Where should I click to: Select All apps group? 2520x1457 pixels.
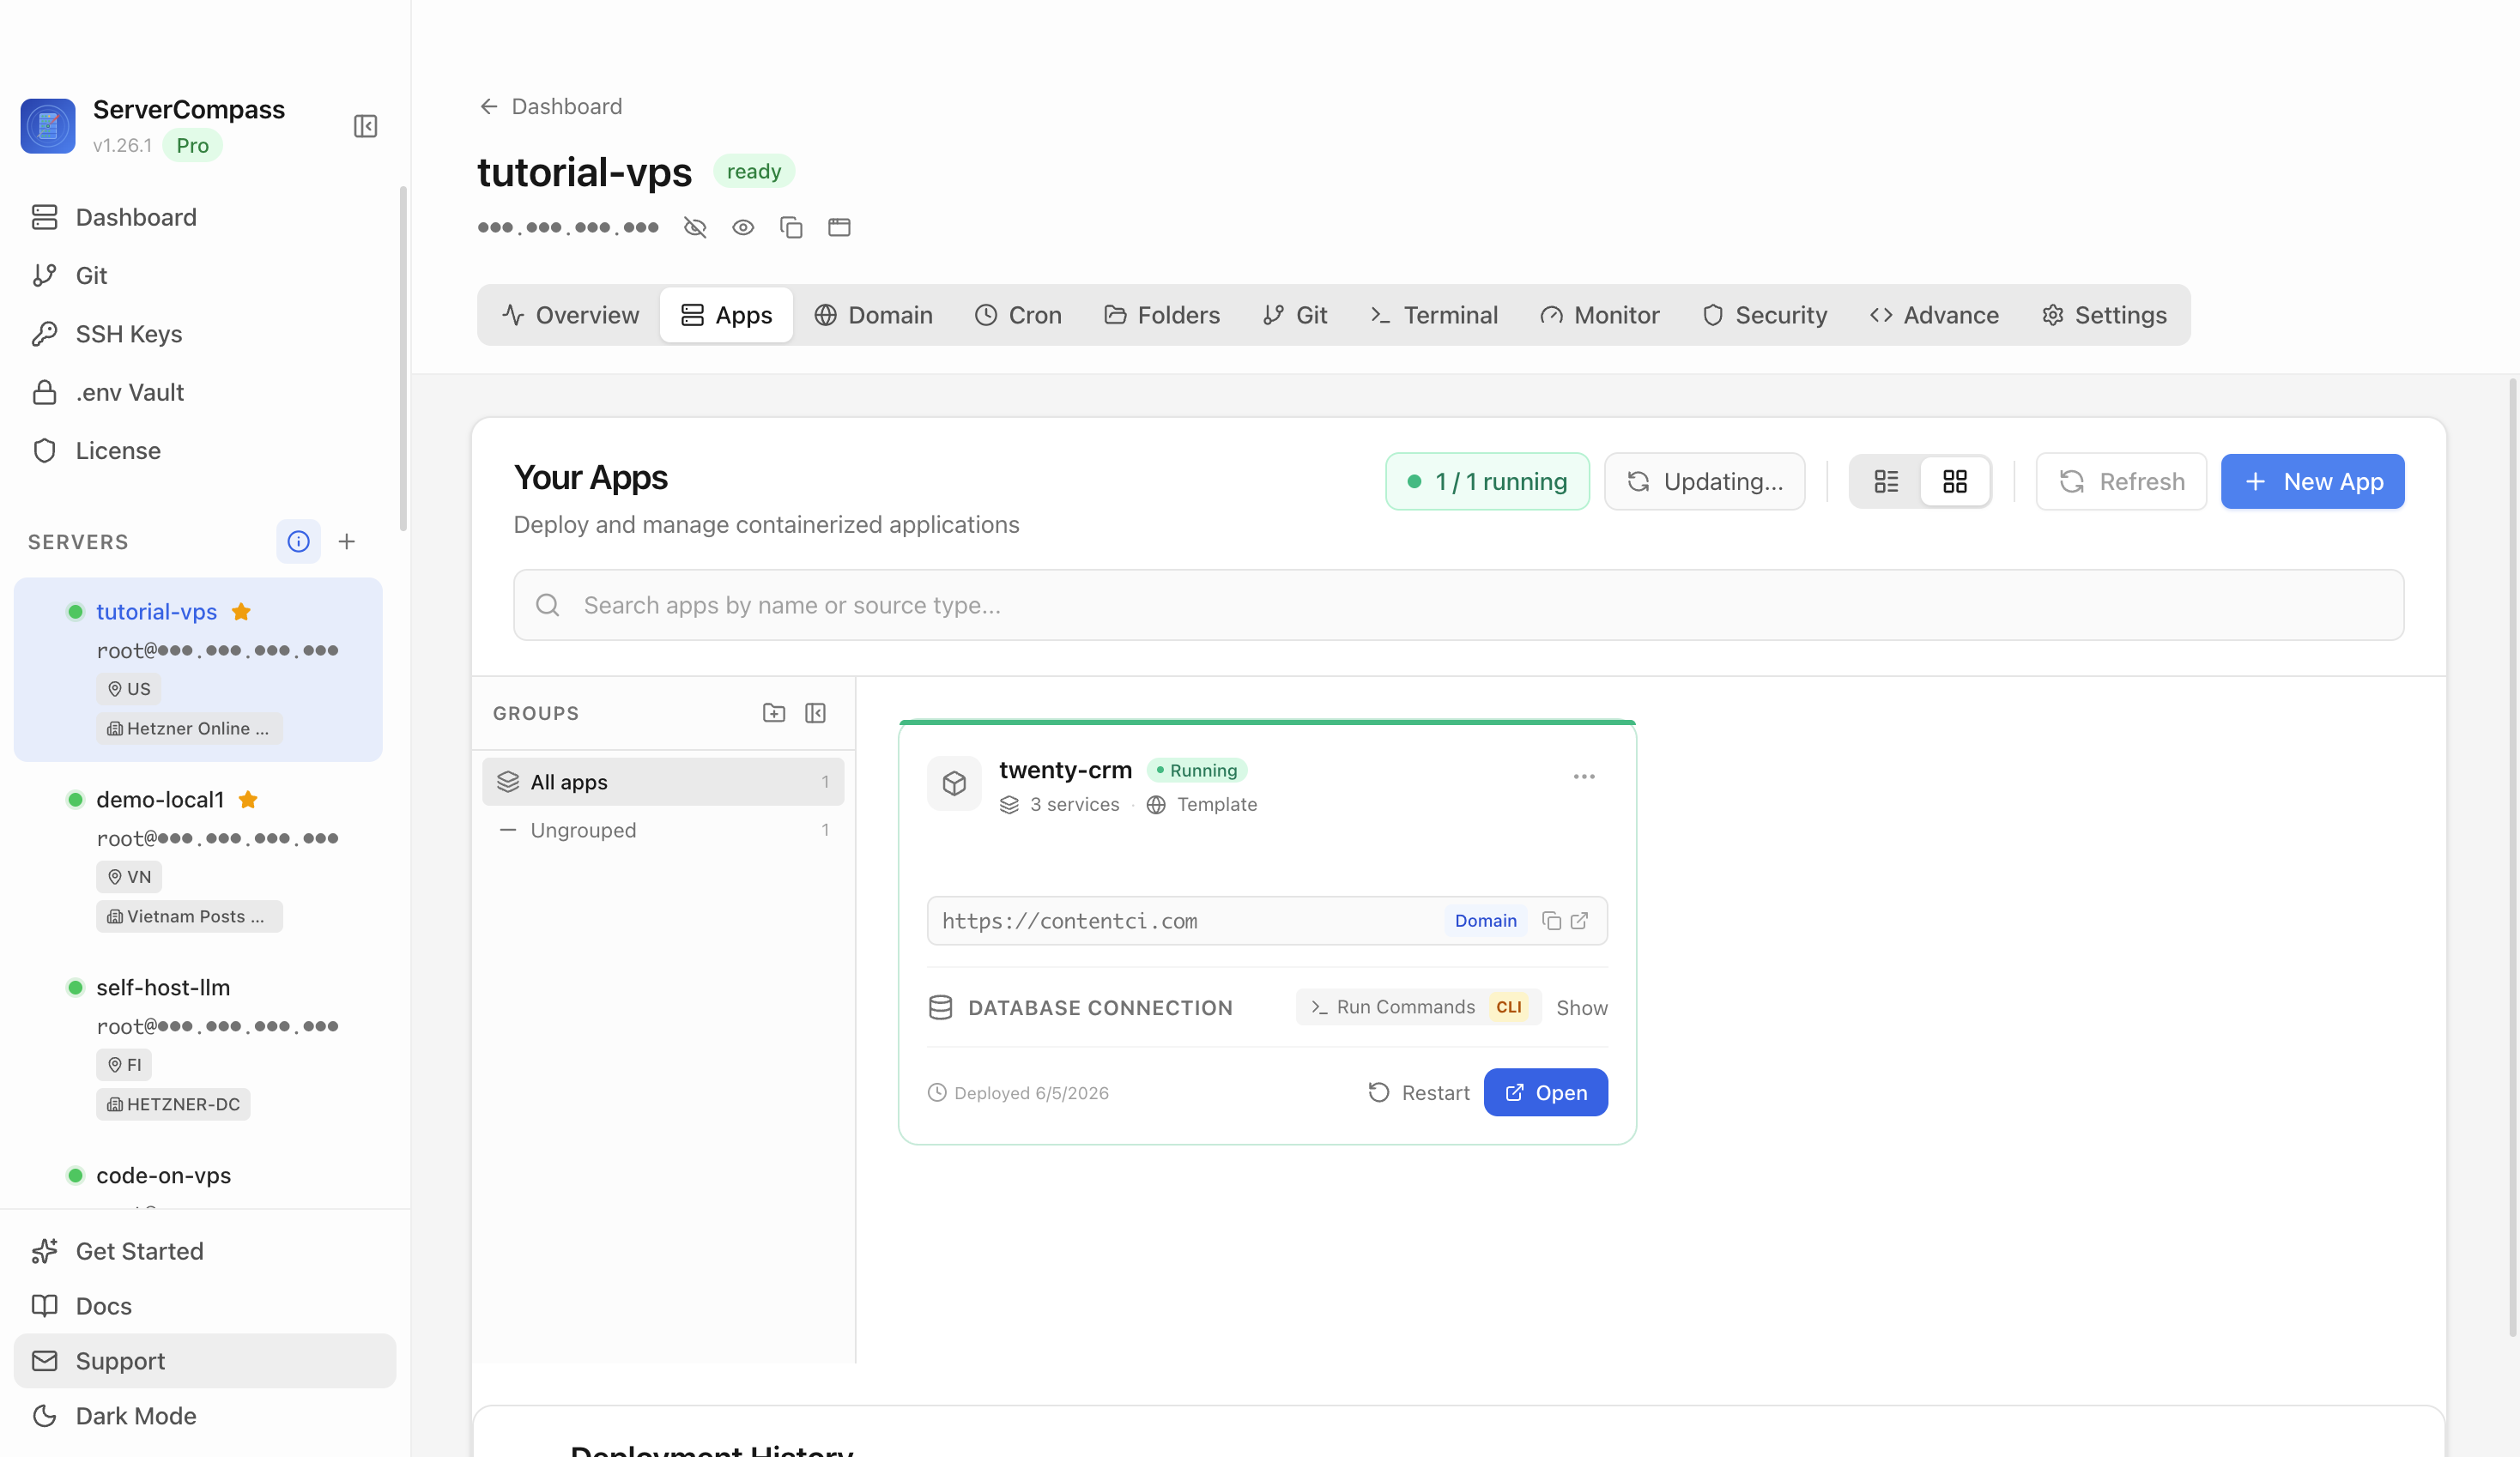click(x=663, y=782)
